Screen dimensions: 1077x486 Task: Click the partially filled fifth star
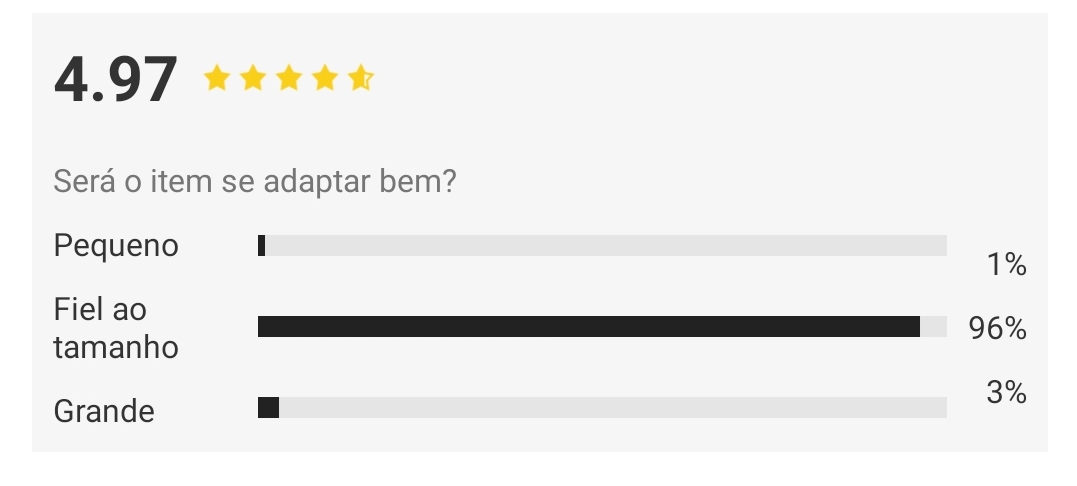coord(361,78)
